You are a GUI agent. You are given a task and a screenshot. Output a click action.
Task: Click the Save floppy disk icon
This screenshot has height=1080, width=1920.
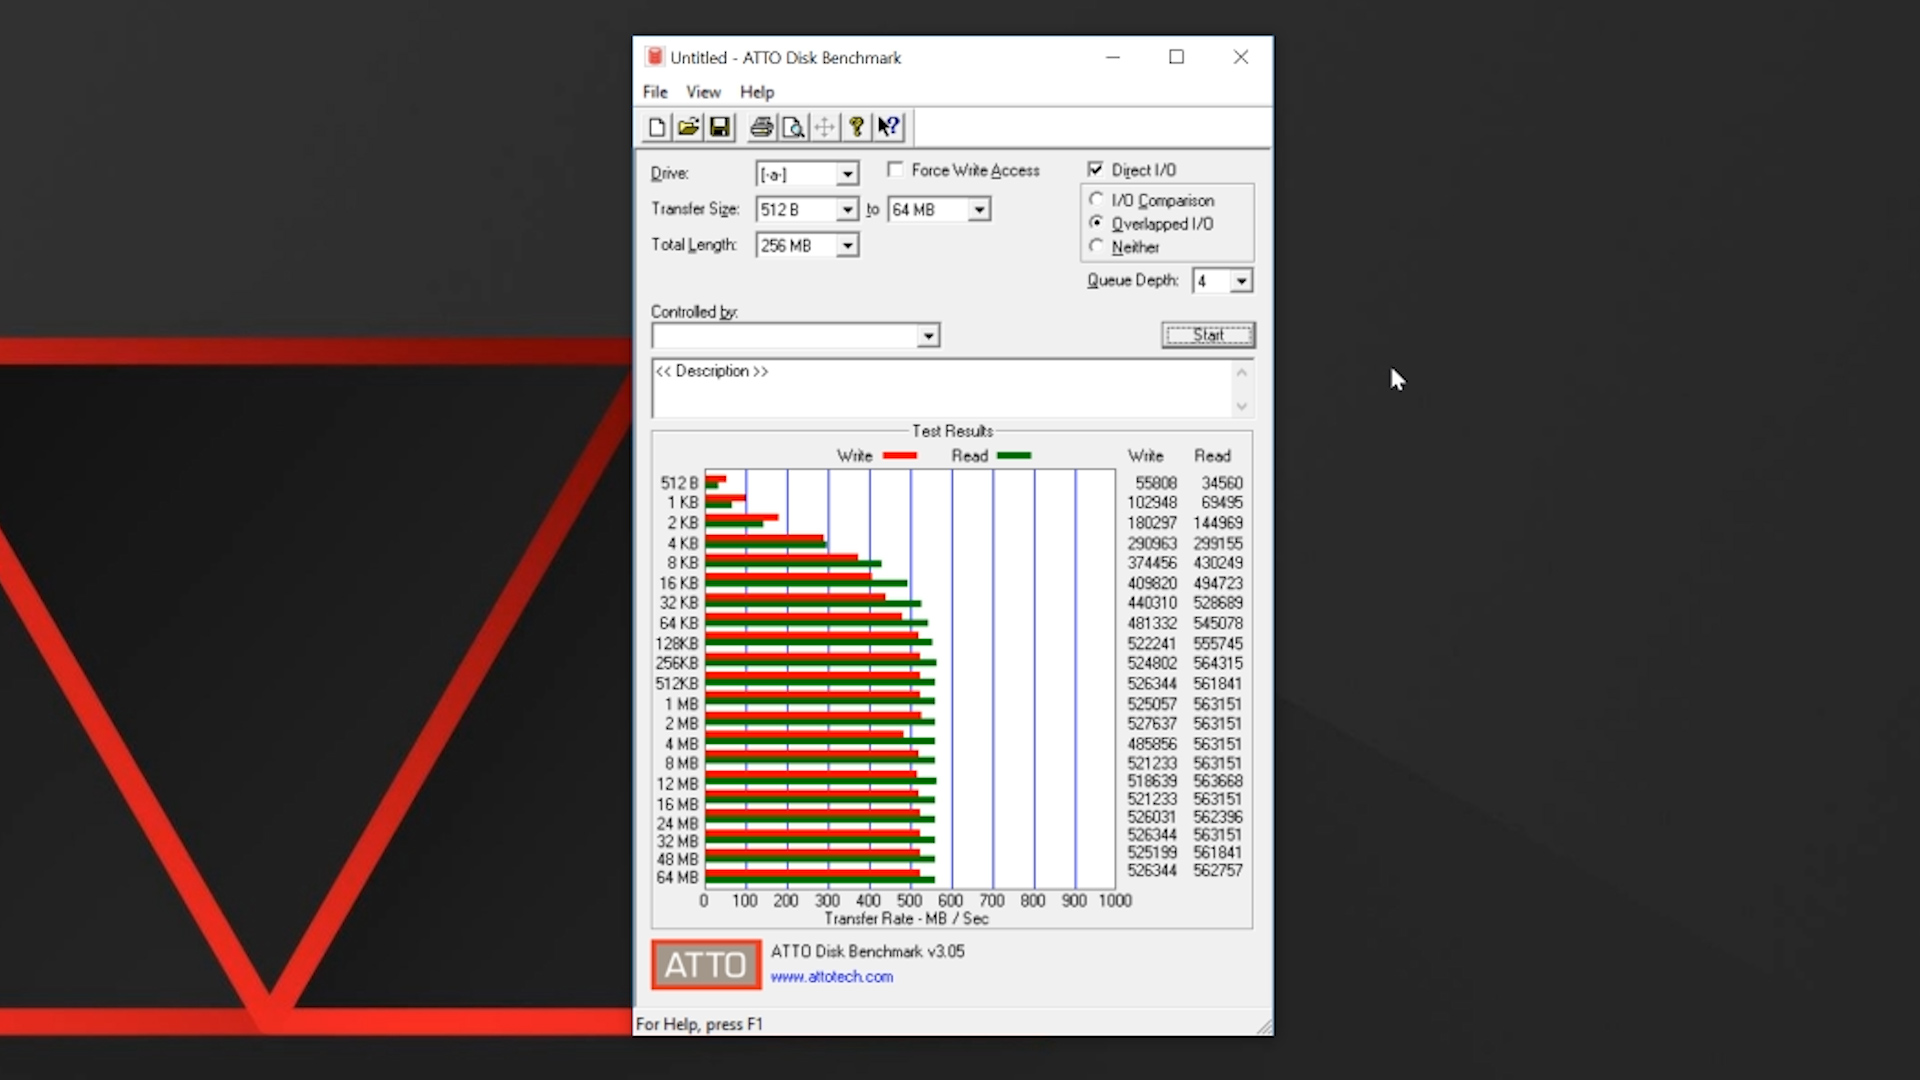(x=719, y=127)
